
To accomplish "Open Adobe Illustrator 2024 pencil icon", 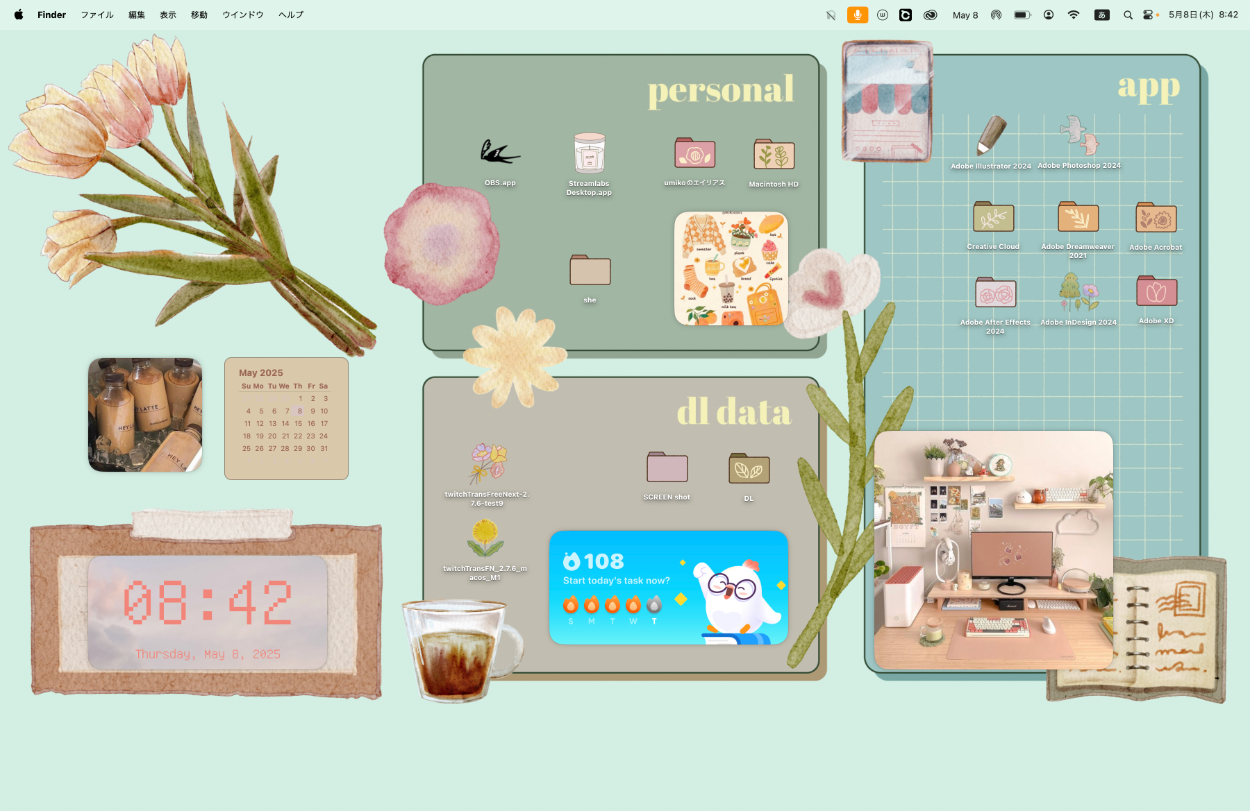I will click(x=991, y=135).
